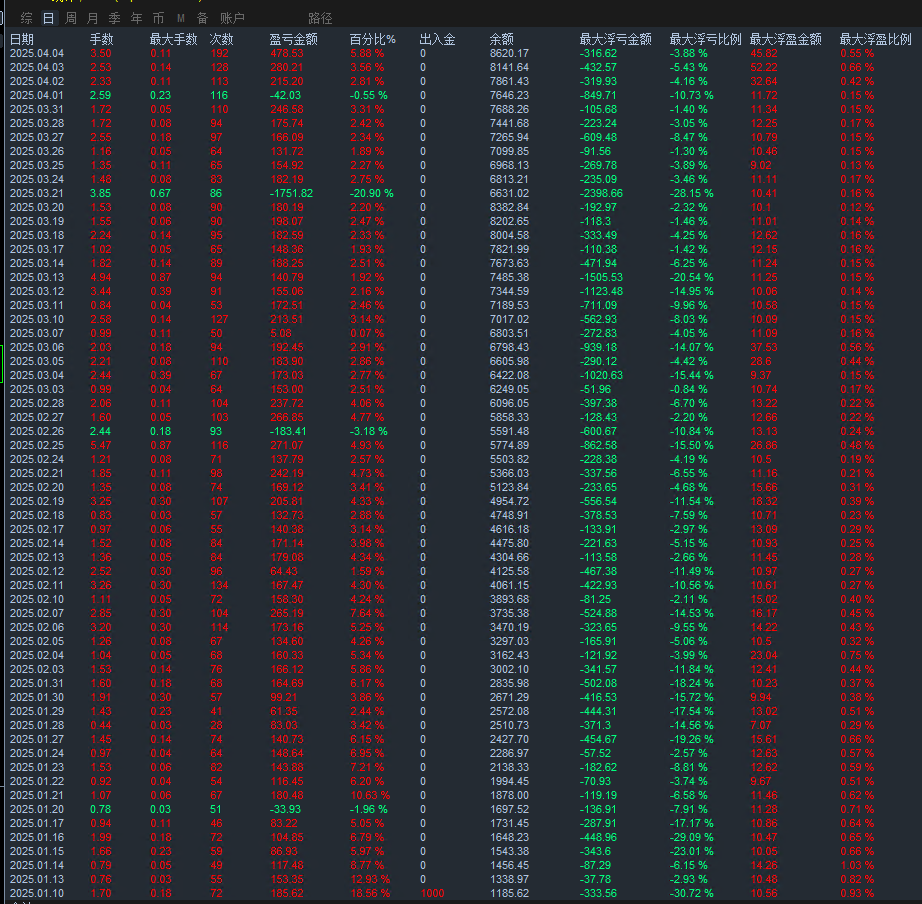This screenshot has height=904, width=922.
Task: Sort by the 盈亏金额 column header
Action: [x=293, y=39]
